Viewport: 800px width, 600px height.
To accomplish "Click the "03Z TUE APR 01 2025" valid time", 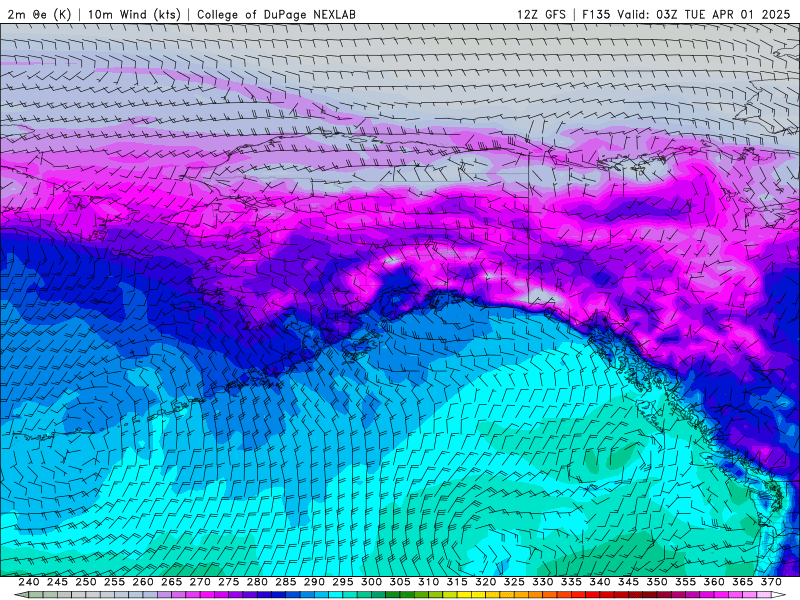I will pyautogui.click(x=723, y=14).
